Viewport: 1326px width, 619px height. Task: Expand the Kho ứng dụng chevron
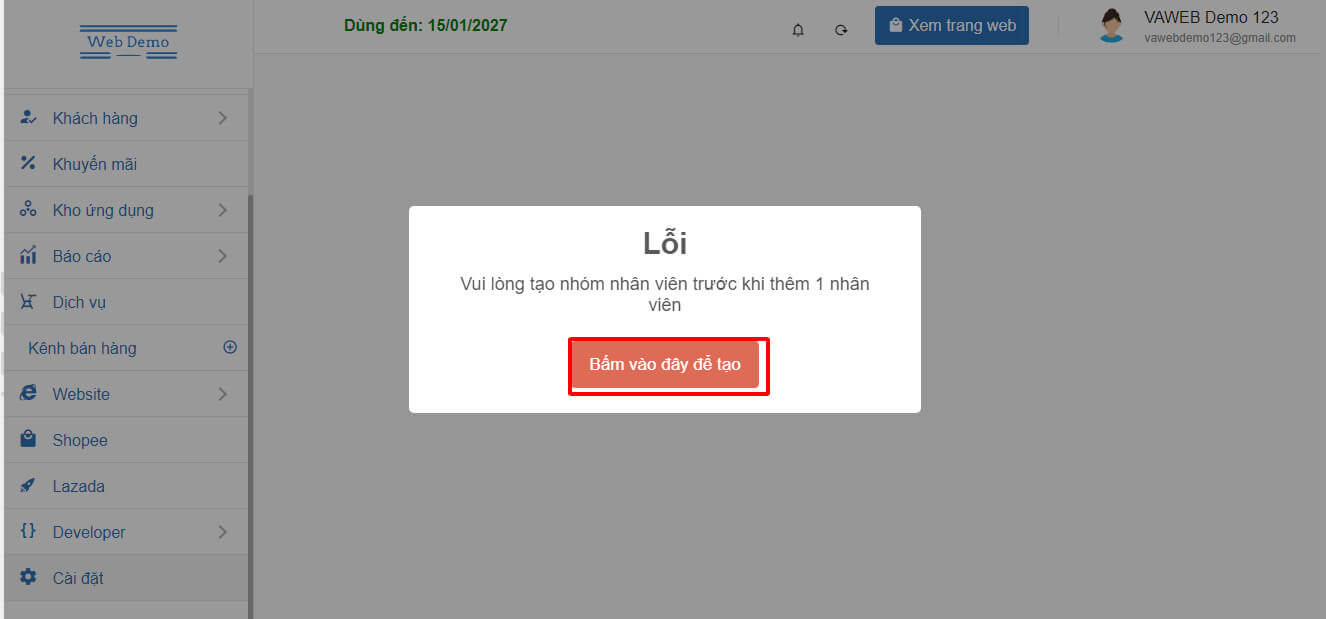(x=222, y=210)
